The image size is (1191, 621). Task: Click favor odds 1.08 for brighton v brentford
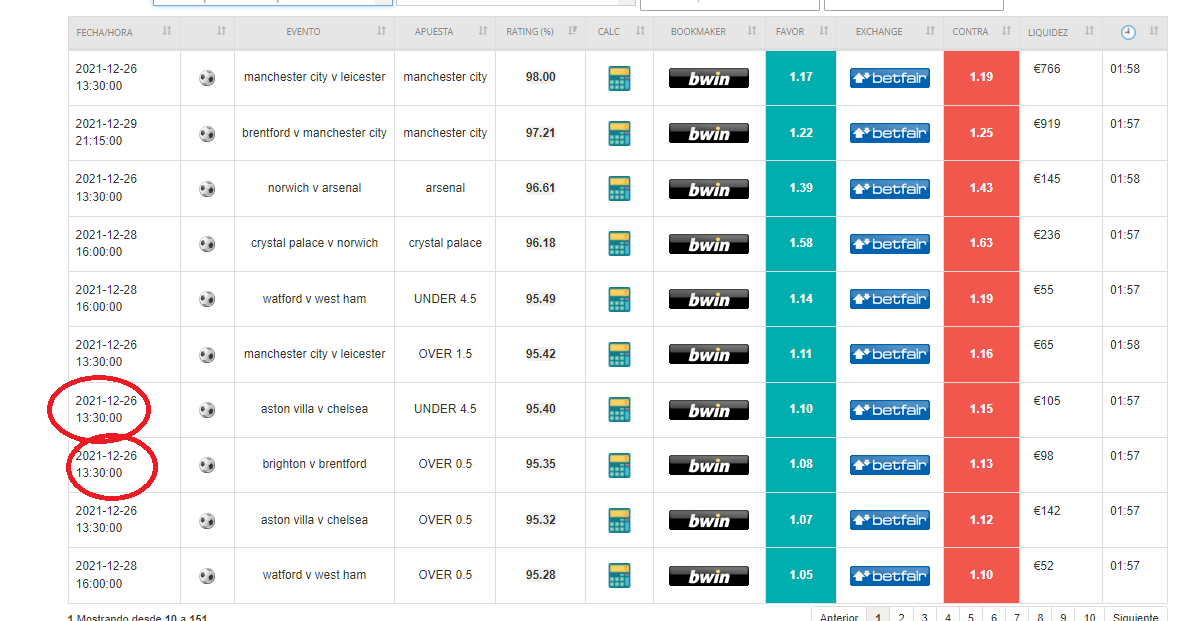click(x=801, y=465)
